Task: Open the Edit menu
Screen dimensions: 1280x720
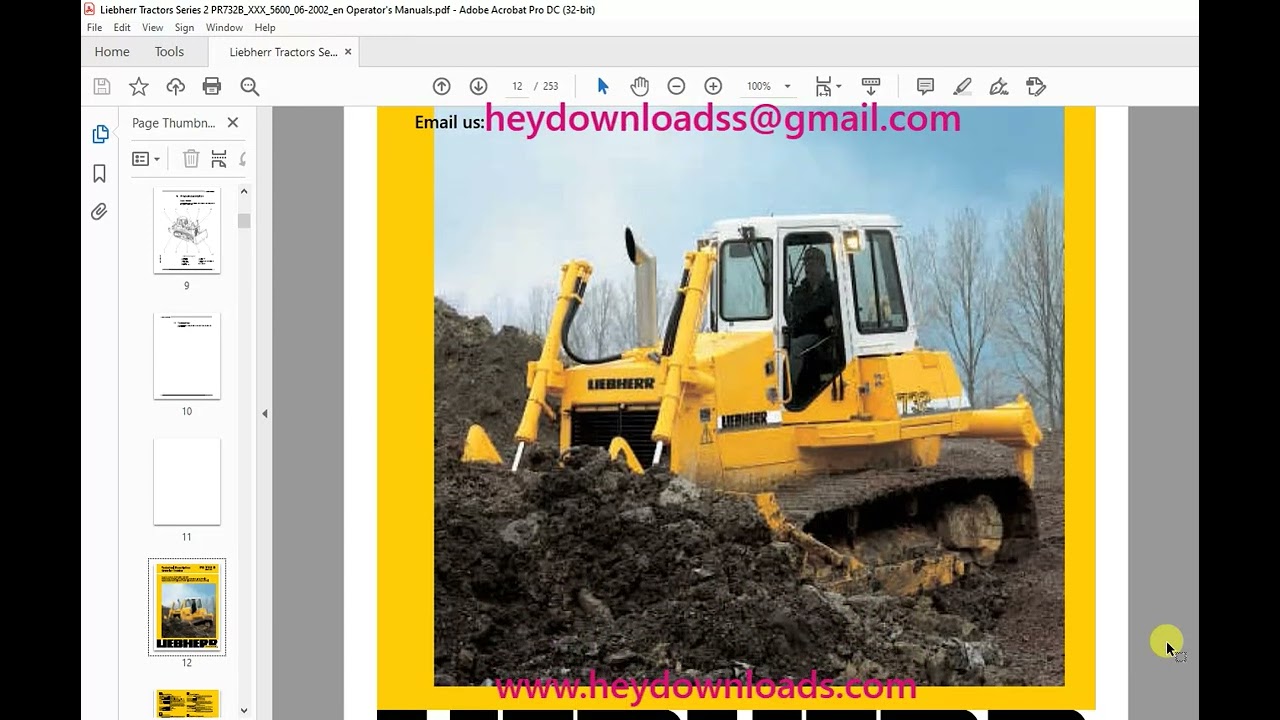Action: click(x=122, y=28)
